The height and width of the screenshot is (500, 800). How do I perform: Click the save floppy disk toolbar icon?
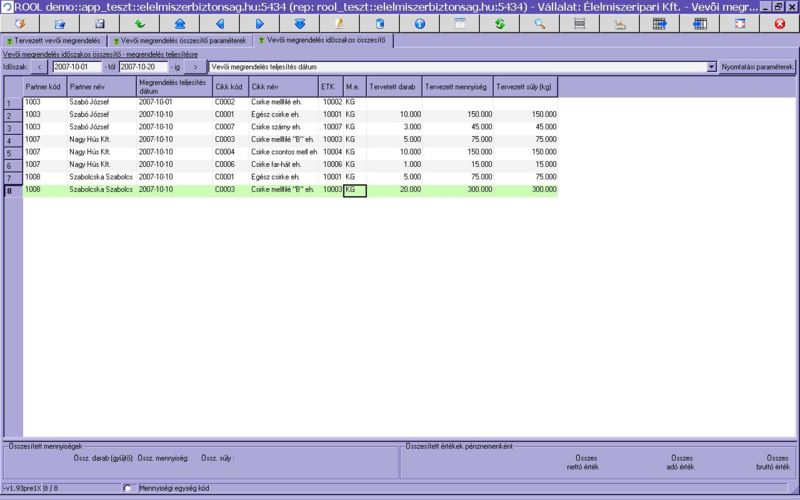click(99, 23)
